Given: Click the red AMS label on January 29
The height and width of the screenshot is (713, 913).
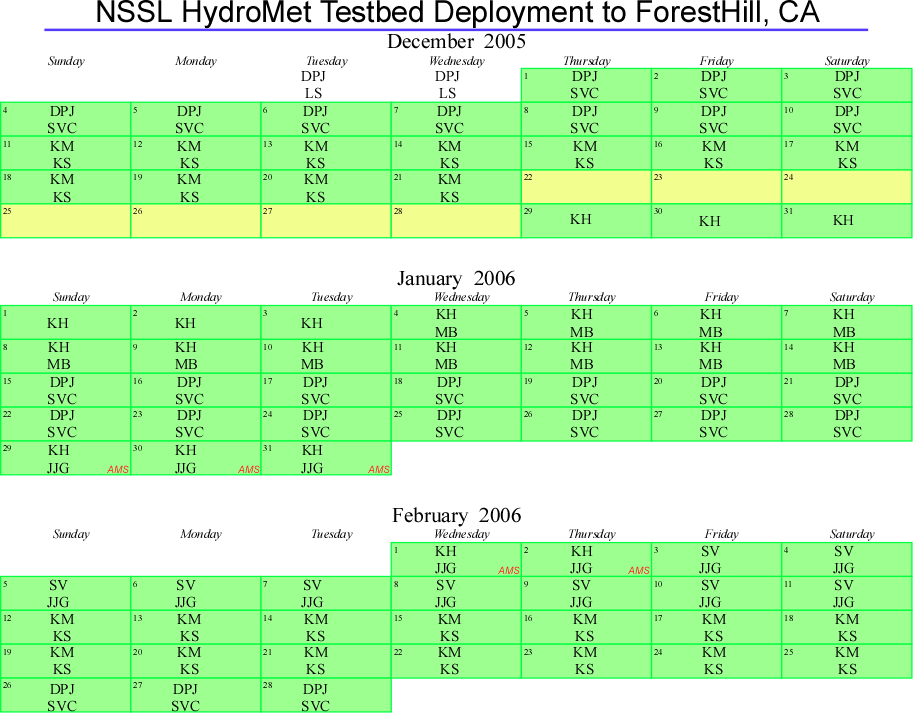Looking at the screenshot, I should pyautogui.click(x=119, y=470).
